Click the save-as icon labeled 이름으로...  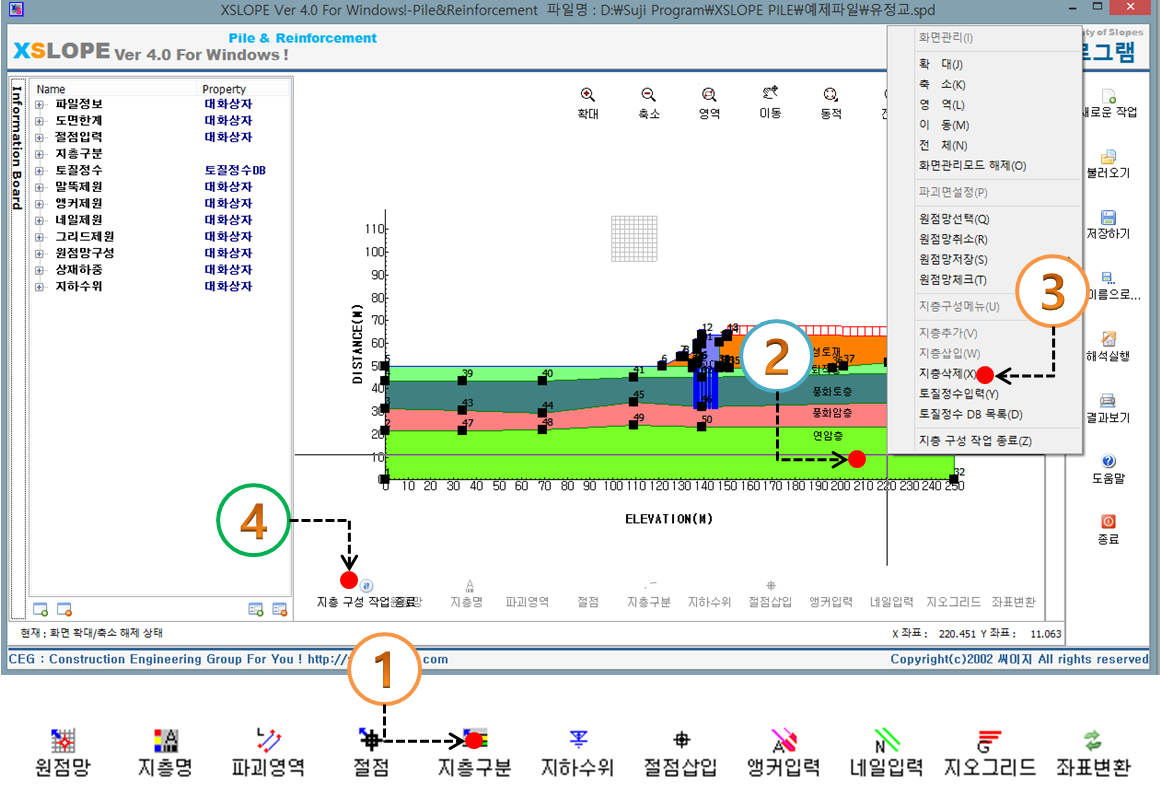tap(1108, 278)
